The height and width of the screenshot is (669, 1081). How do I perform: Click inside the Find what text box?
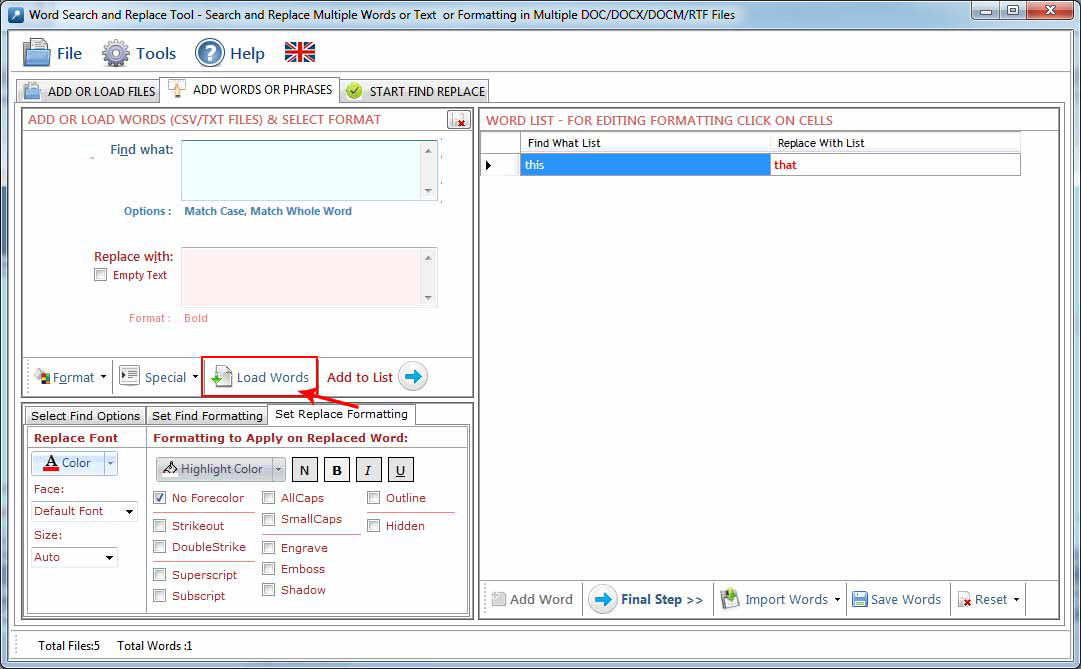click(x=301, y=170)
